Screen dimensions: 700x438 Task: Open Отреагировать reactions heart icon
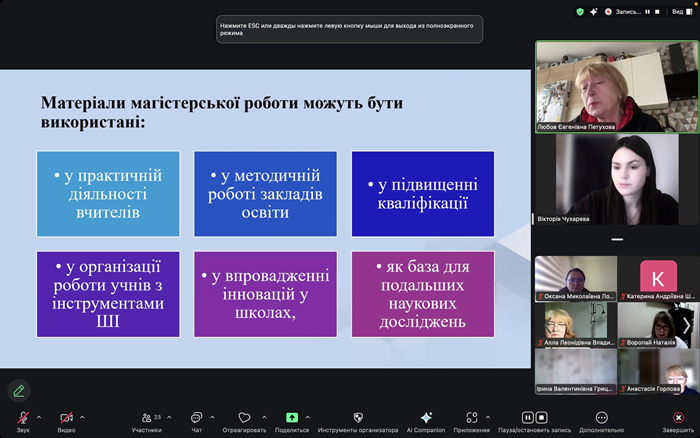[x=244, y=417]
